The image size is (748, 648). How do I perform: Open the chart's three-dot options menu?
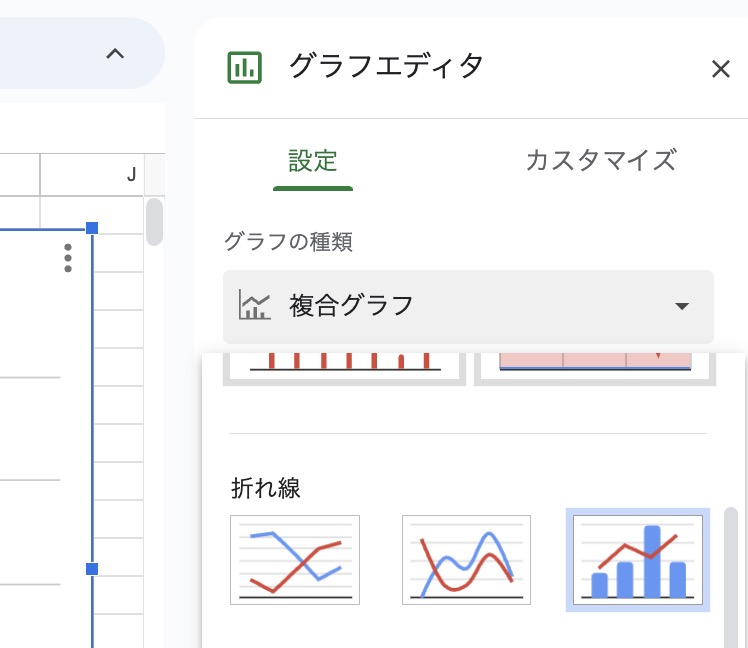click(x=68, y=258)
